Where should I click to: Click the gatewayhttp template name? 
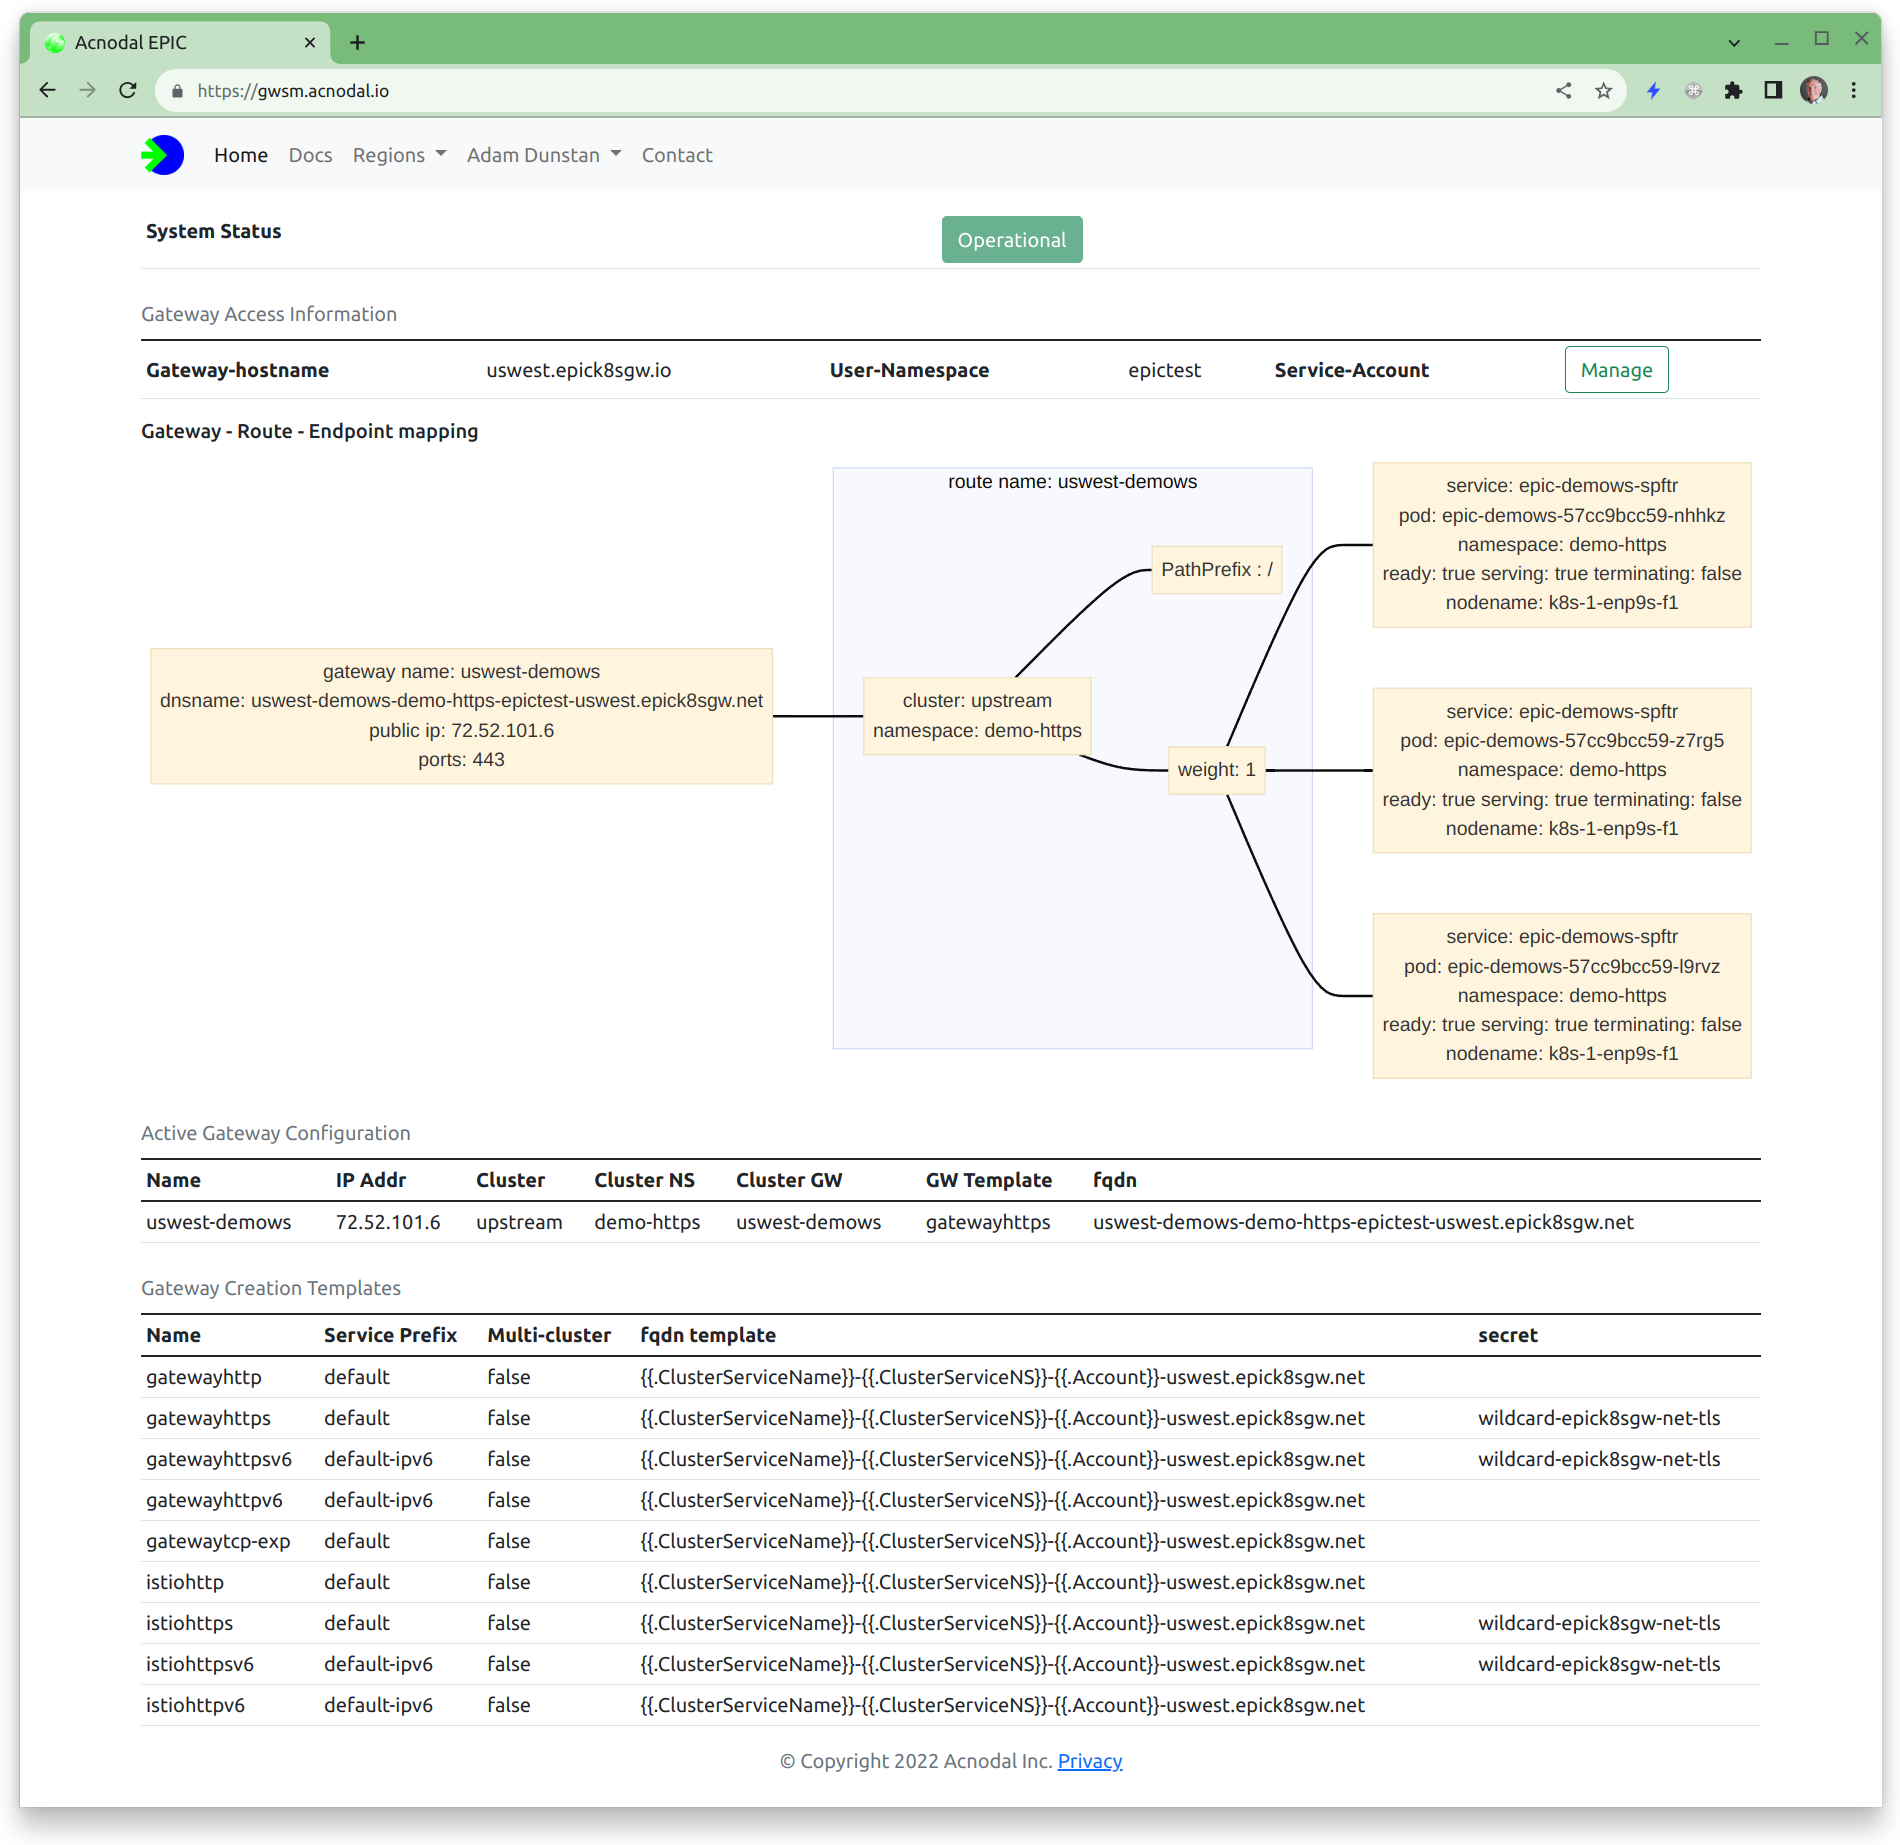[204, 1377]
